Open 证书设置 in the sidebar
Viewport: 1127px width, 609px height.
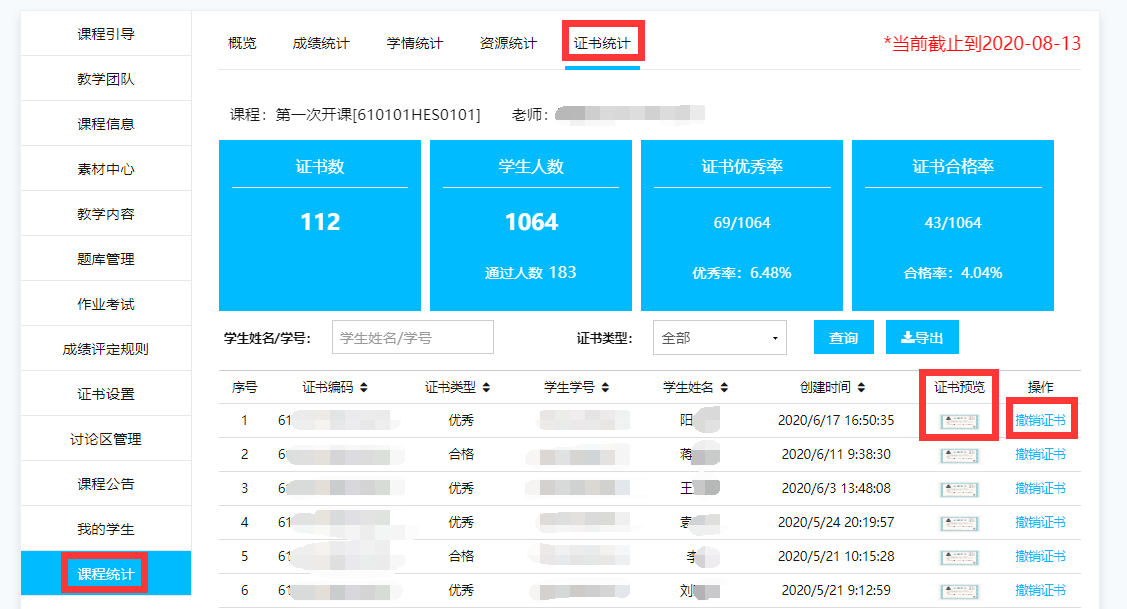[106, 394]
